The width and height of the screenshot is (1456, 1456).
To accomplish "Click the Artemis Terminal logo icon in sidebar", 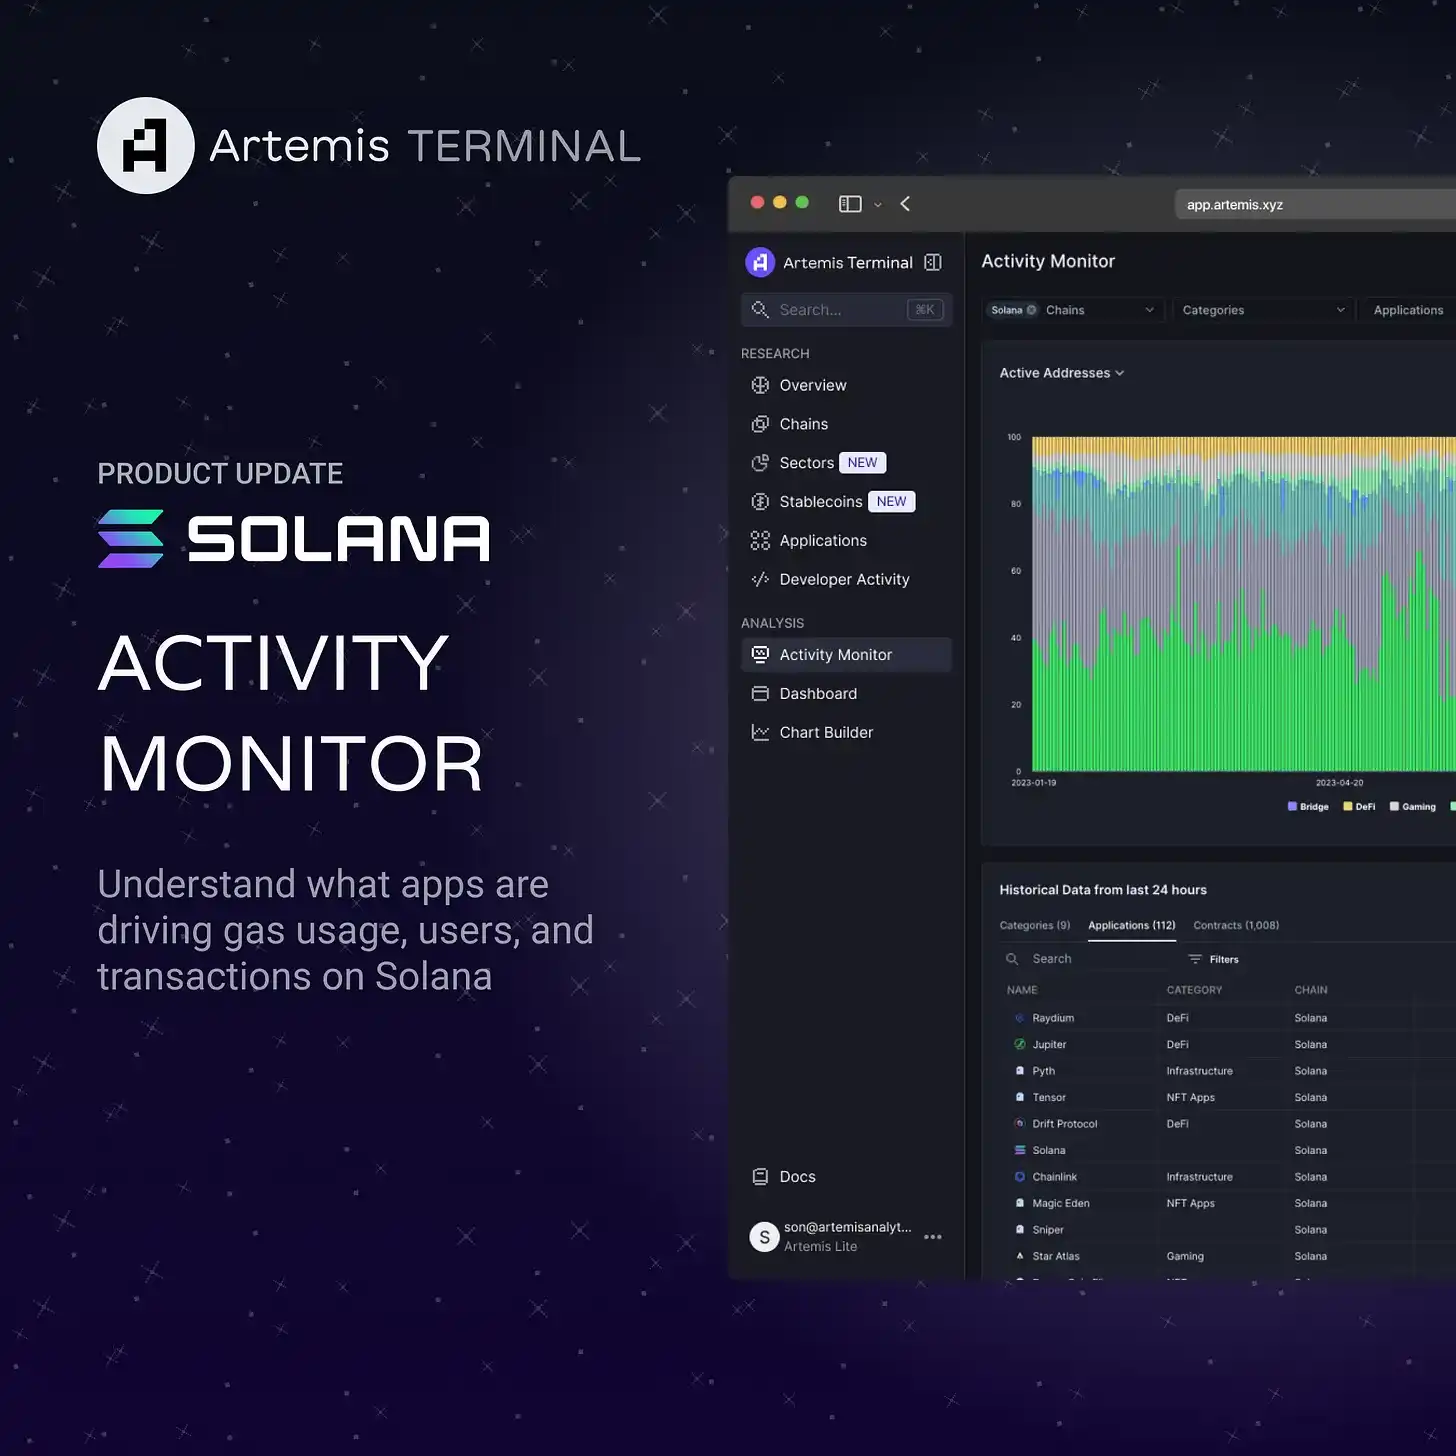I will tap(760, 262).
